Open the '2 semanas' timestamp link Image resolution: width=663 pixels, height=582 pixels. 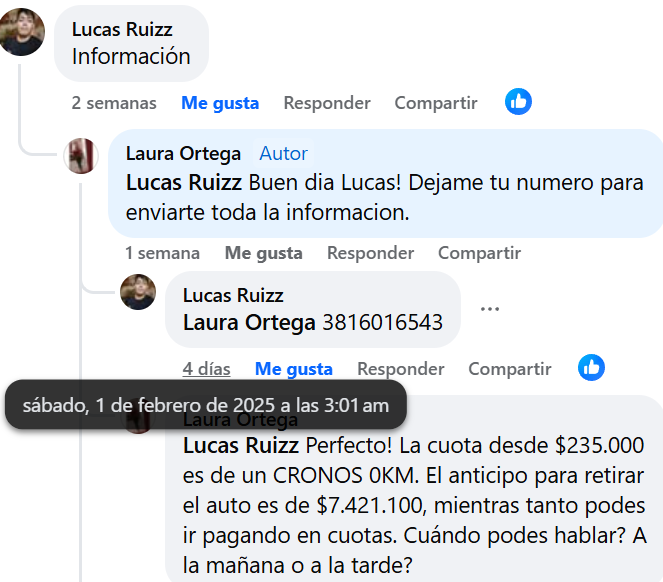coord(114,103)
